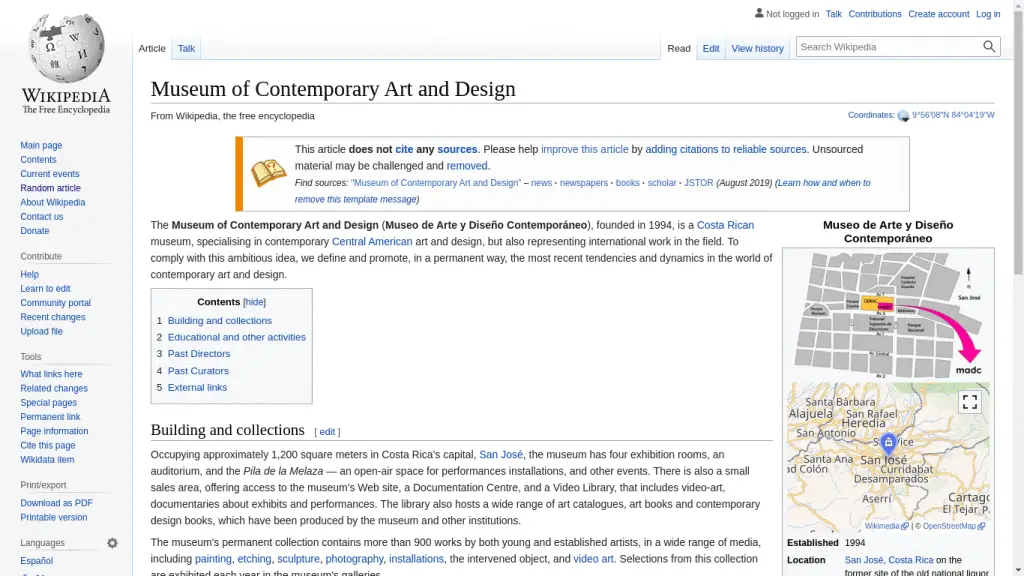Open the sculpture link
Screen dimensions: 1024x576
point(298,559)
